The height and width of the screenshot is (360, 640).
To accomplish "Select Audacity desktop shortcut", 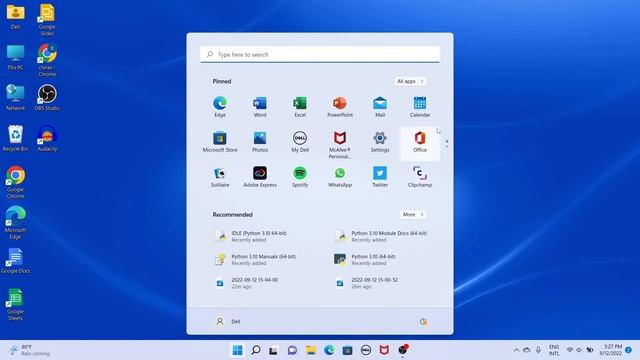I will [x=47, y=138].
